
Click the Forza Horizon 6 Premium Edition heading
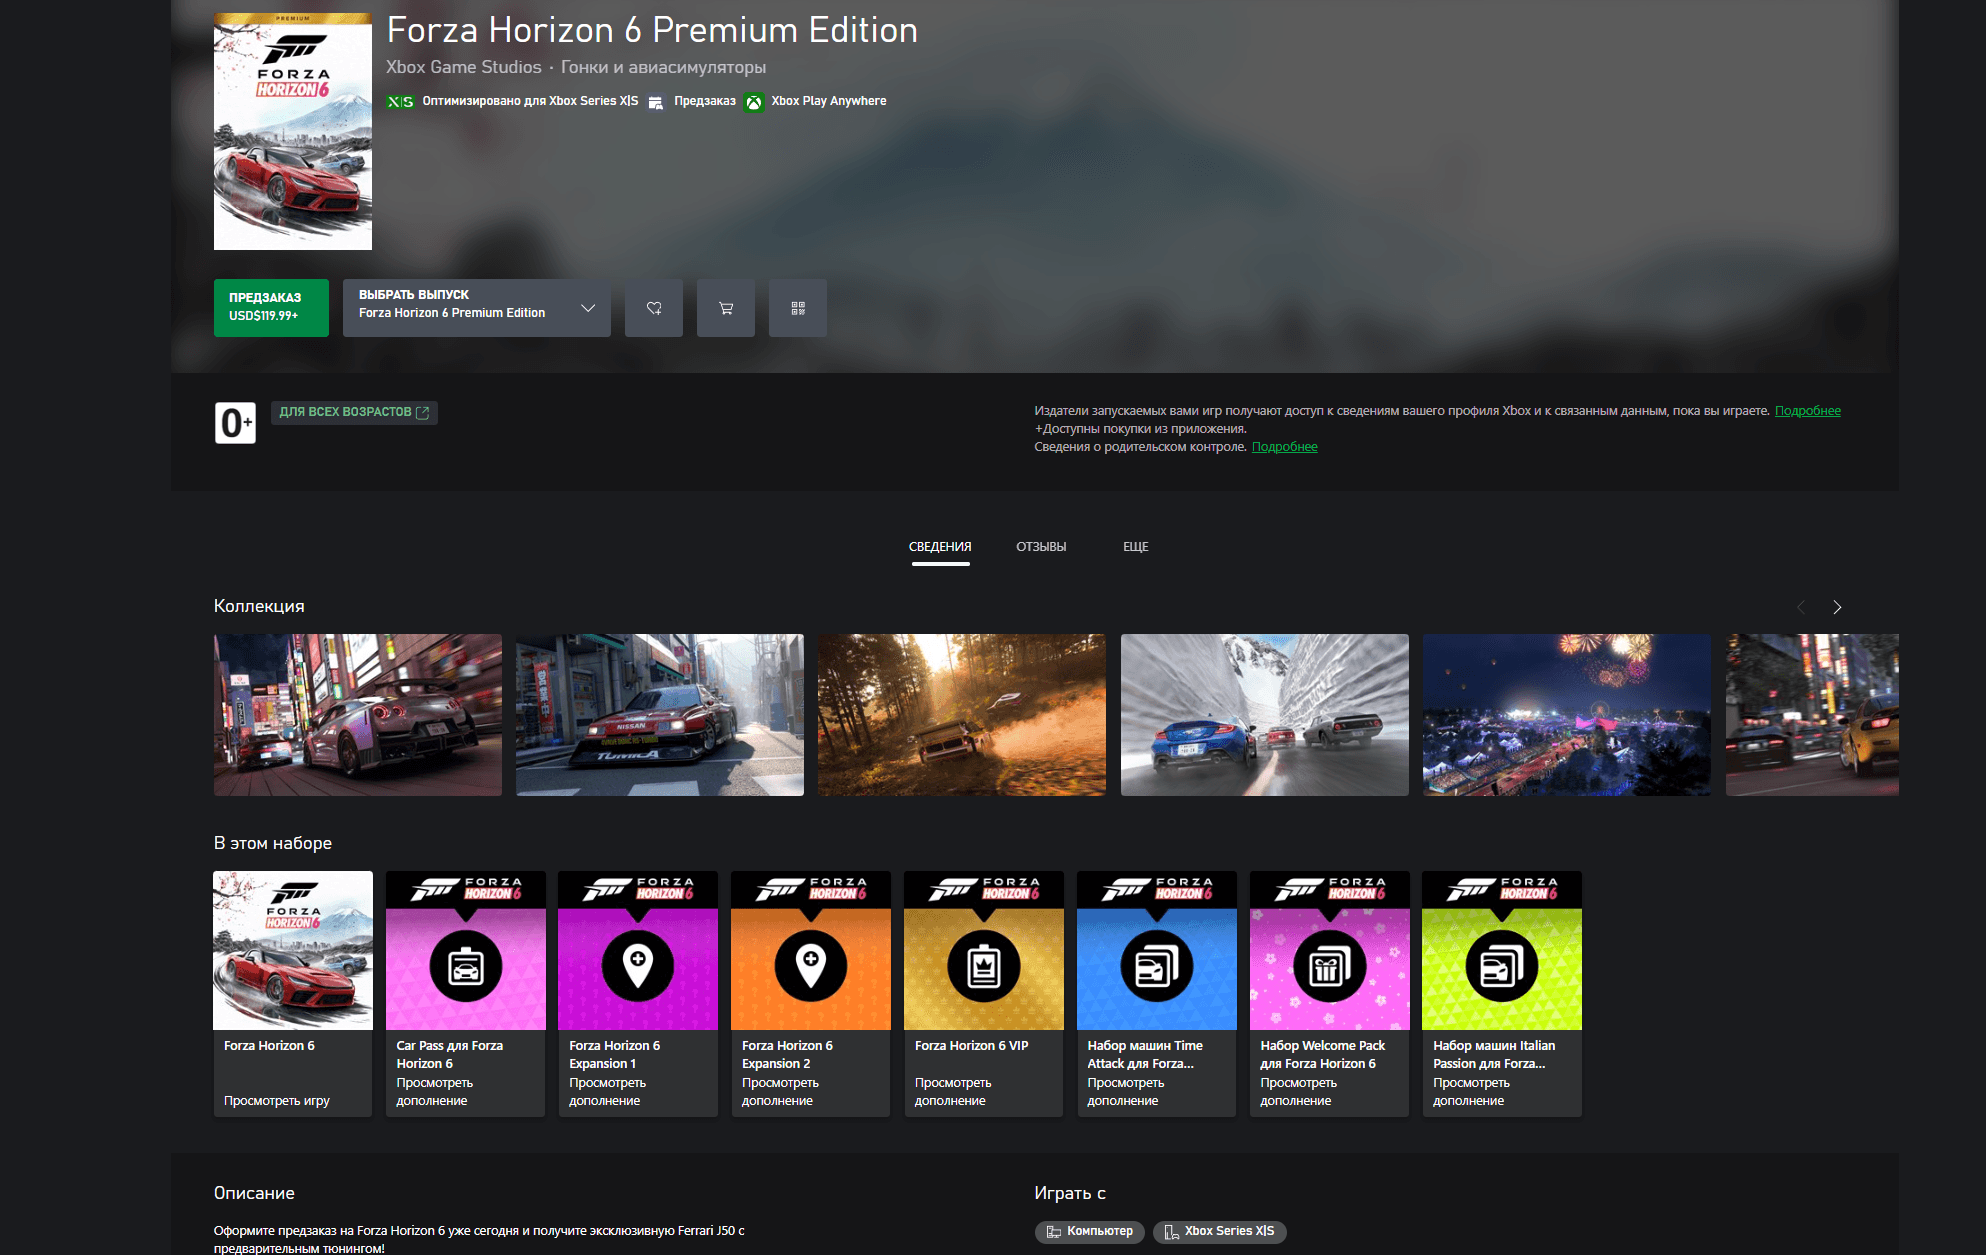(x=652, y=30)
